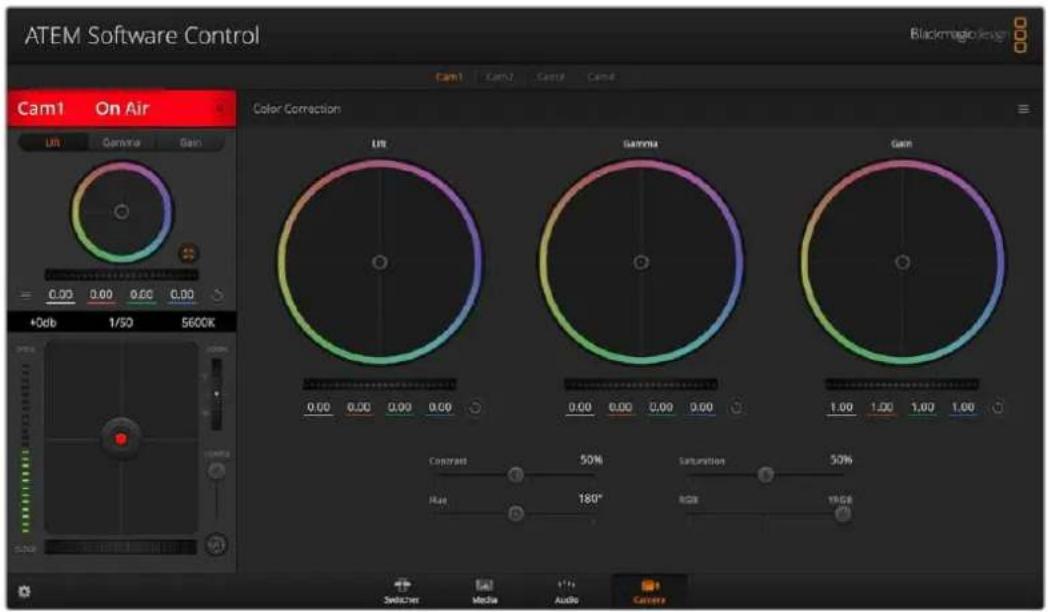Click the large Gamma green value field

(661, 408)
